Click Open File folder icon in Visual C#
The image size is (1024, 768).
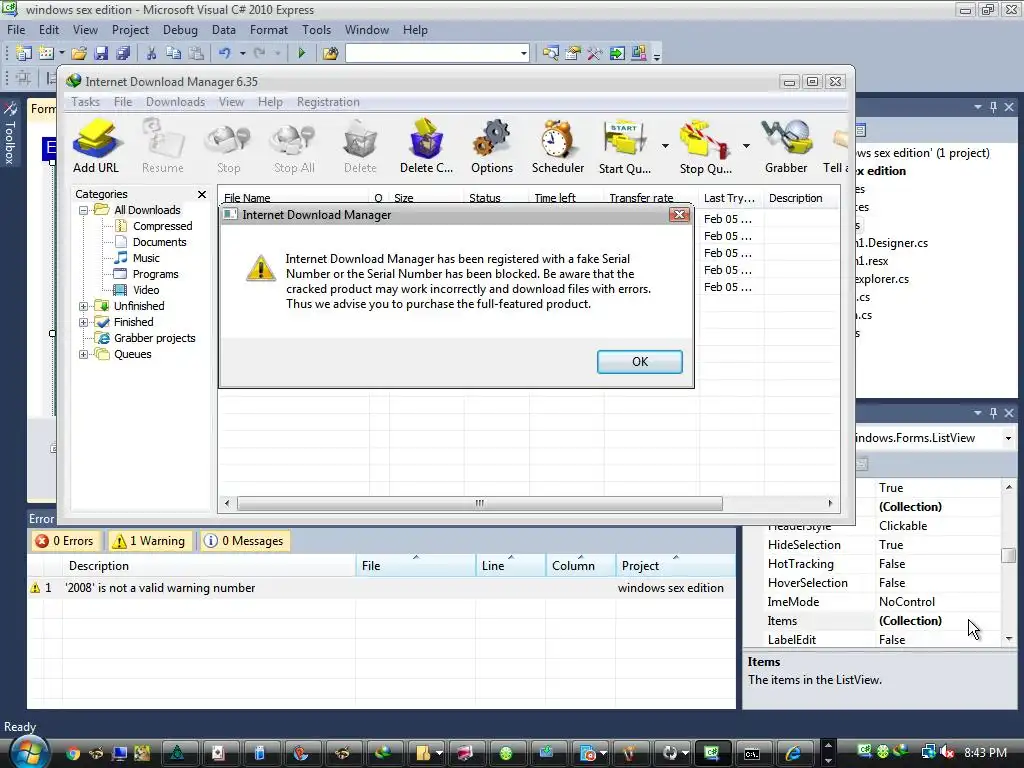coord(79,54)
